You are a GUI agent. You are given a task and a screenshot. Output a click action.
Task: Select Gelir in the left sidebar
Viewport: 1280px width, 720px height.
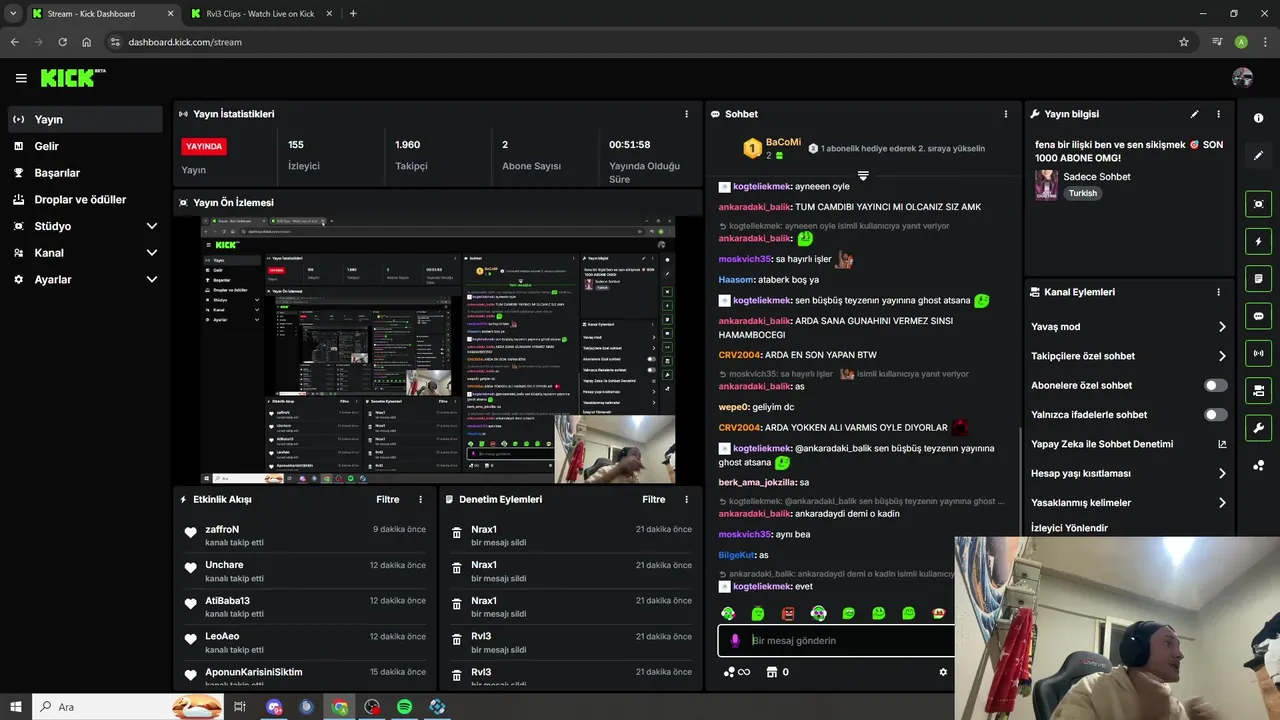85,146
